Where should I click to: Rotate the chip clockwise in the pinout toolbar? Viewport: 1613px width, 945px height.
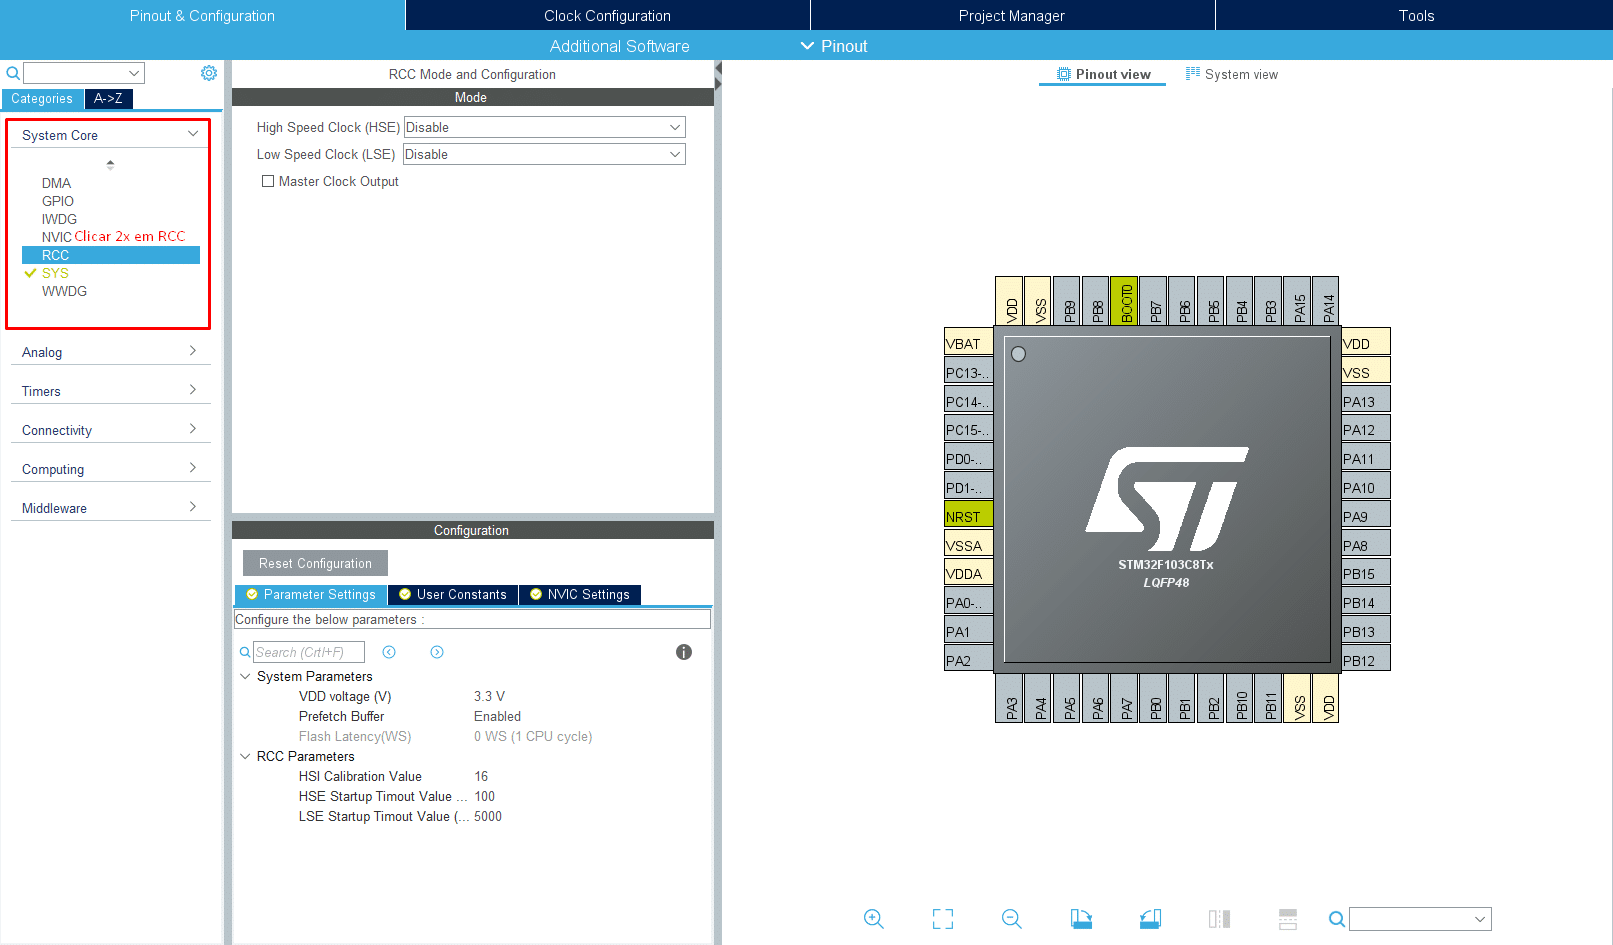[1081, 919]
